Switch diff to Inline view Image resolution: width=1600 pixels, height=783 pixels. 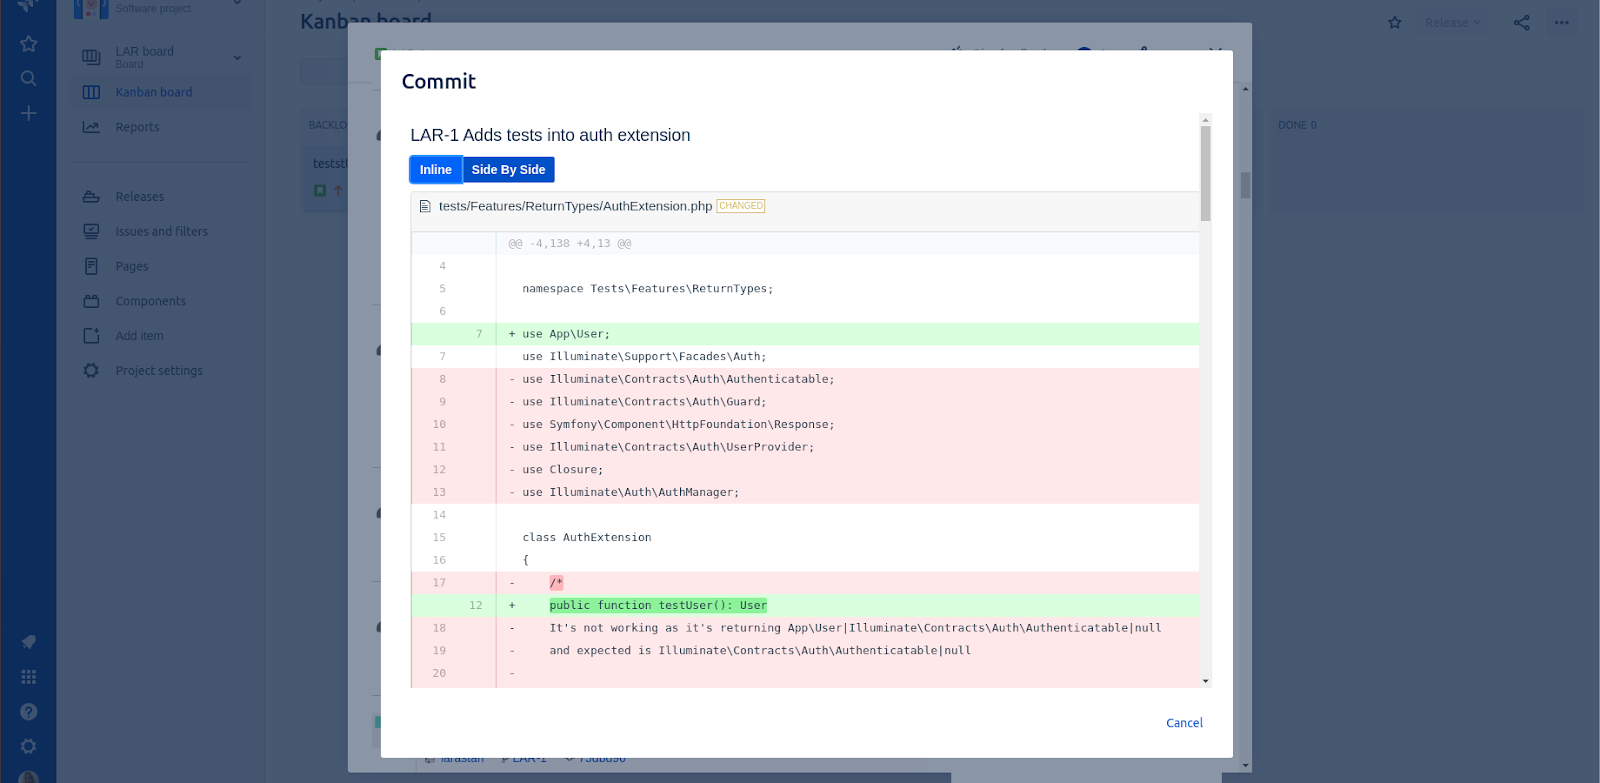tap(436, 170)
